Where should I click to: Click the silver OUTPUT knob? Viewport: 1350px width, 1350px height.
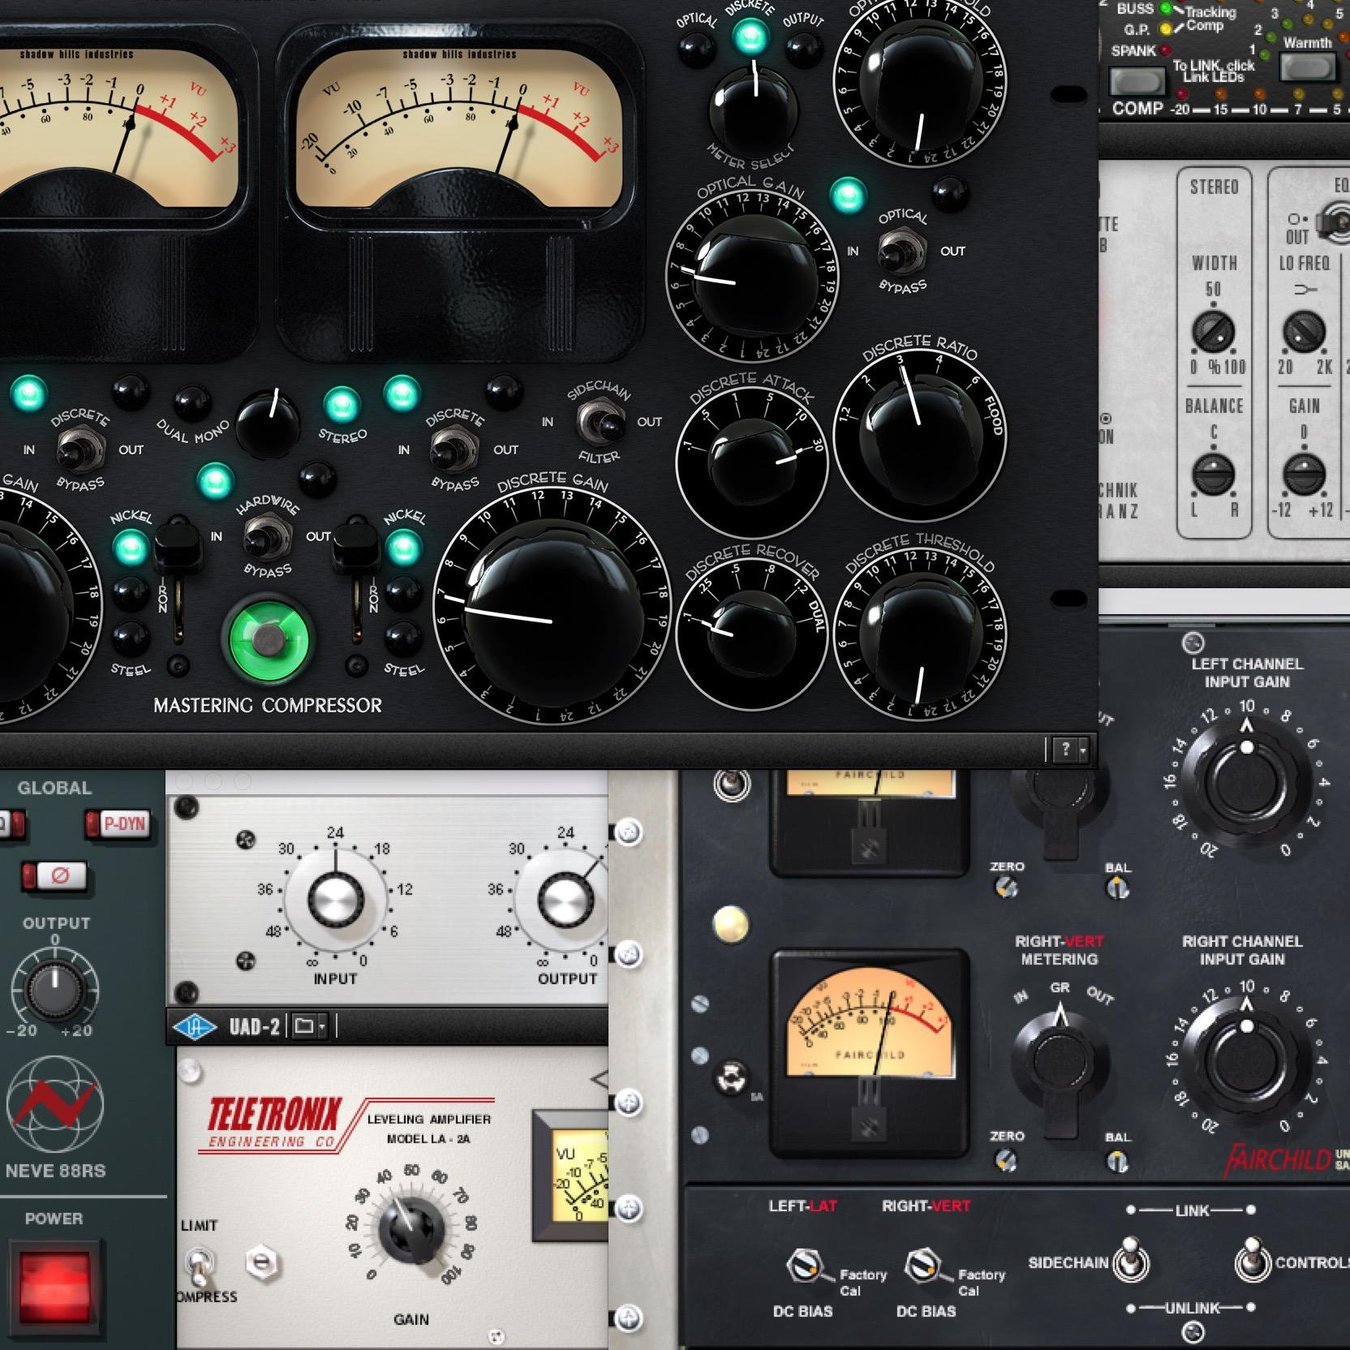566,900
